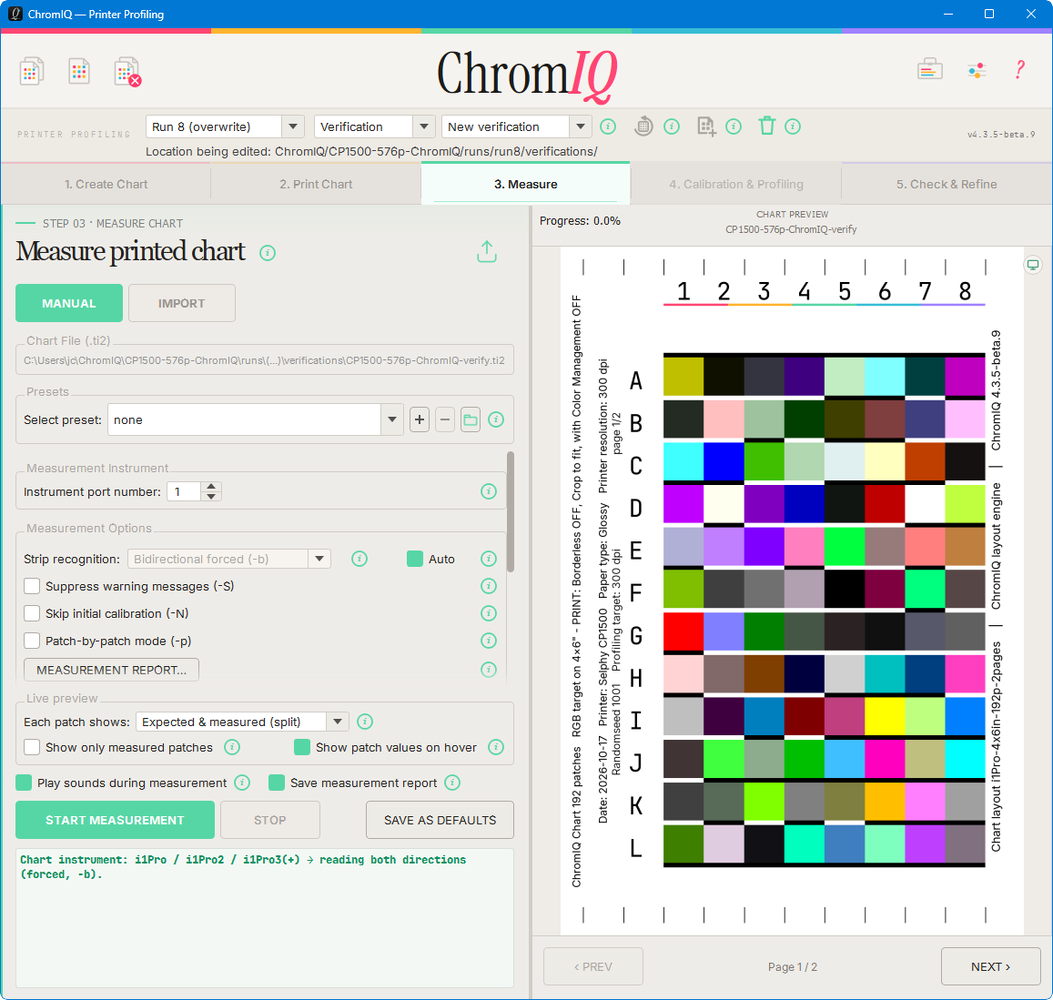Click the red patch G1 in chart
The height and width of the screenshot is (1000, 1053).
click(x=683, y=631)
